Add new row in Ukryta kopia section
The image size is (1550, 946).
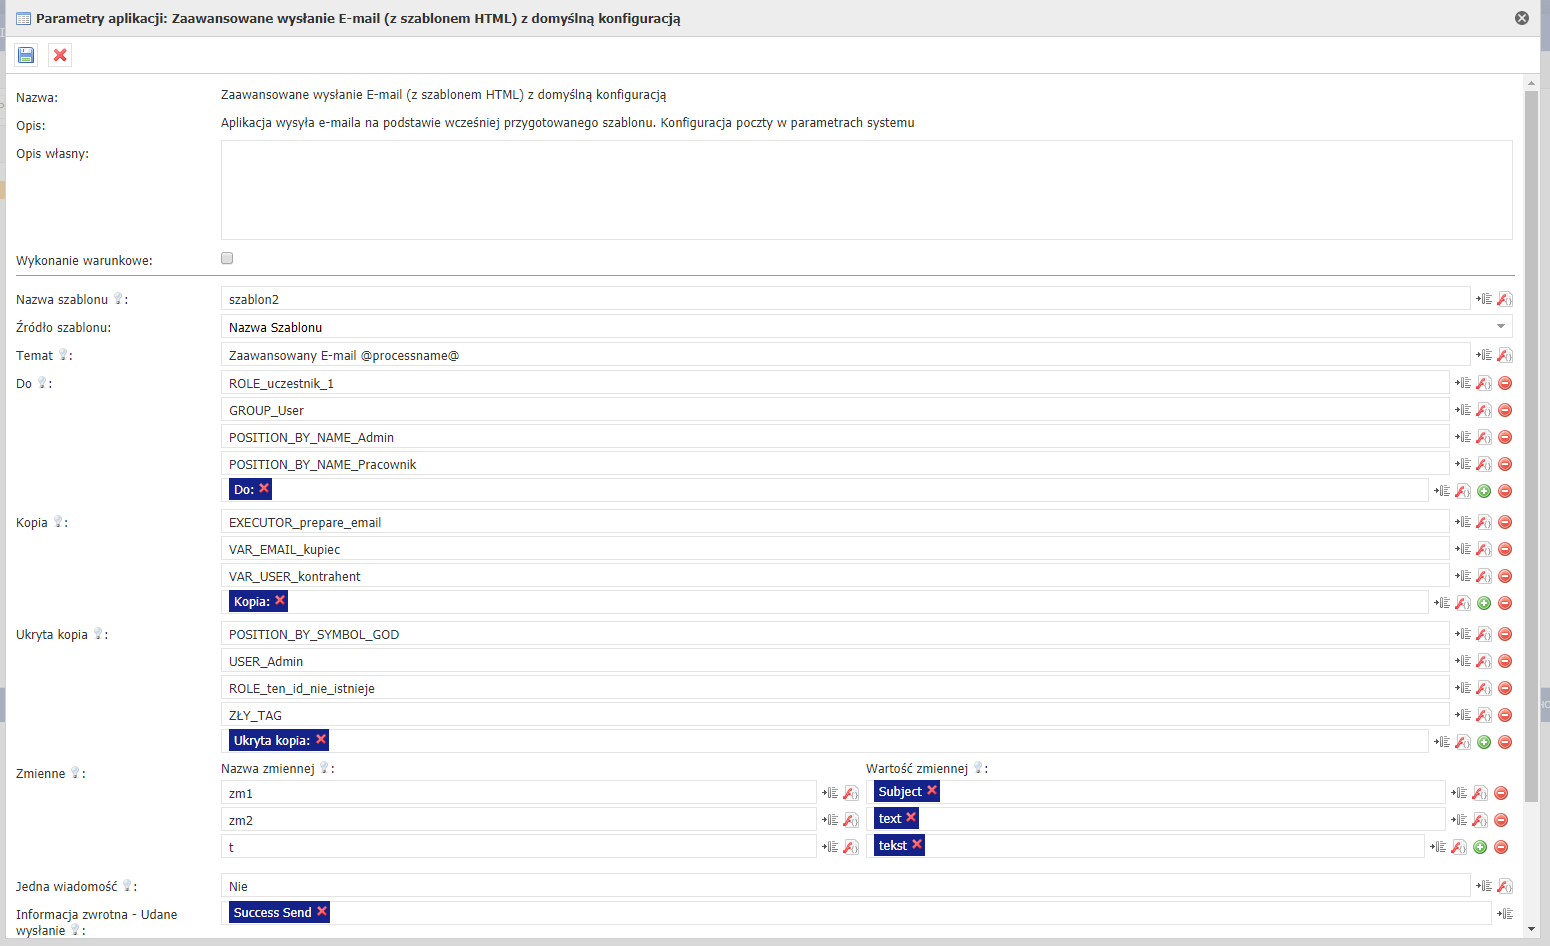(1484, 742)
